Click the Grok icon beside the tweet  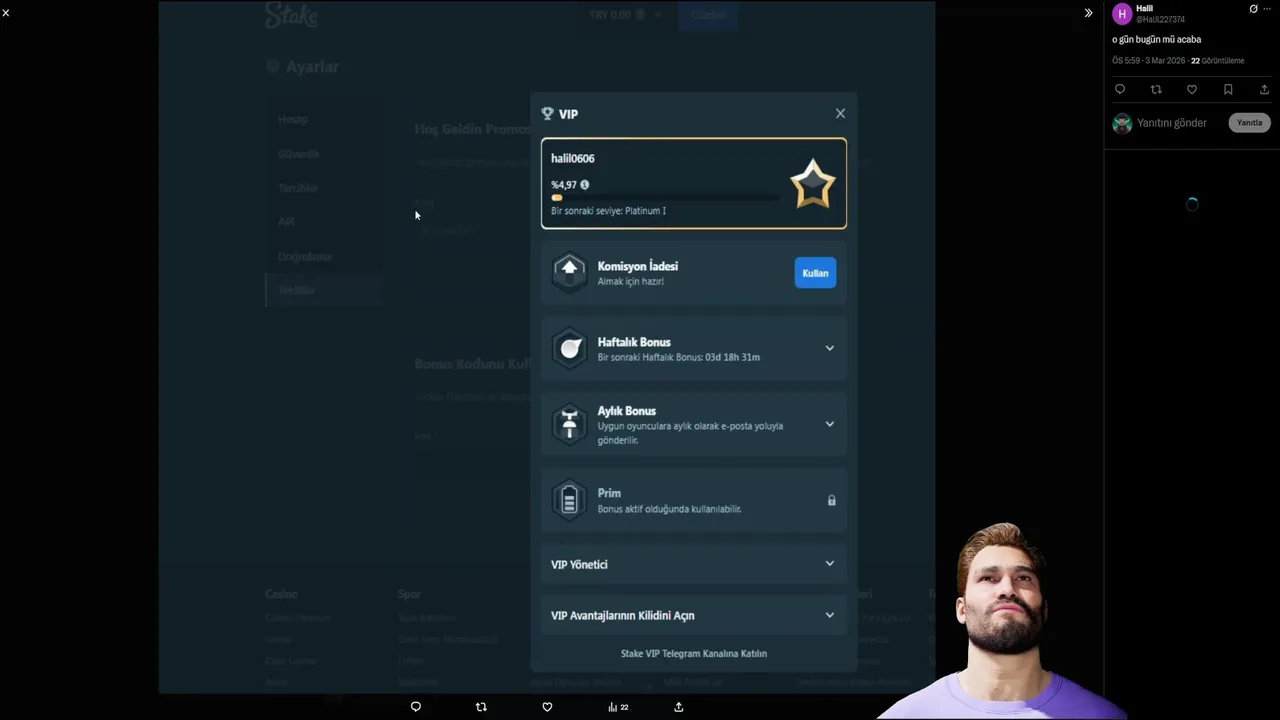1253,9
